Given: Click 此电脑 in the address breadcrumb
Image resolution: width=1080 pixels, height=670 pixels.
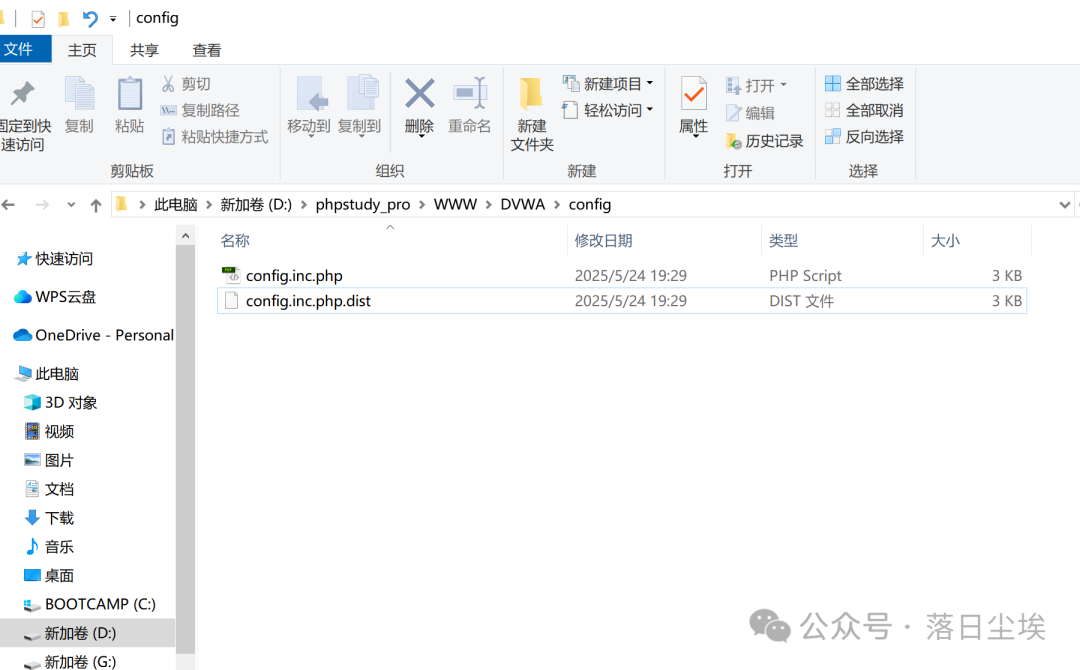Looking at the screenshot, I should 176,205.
